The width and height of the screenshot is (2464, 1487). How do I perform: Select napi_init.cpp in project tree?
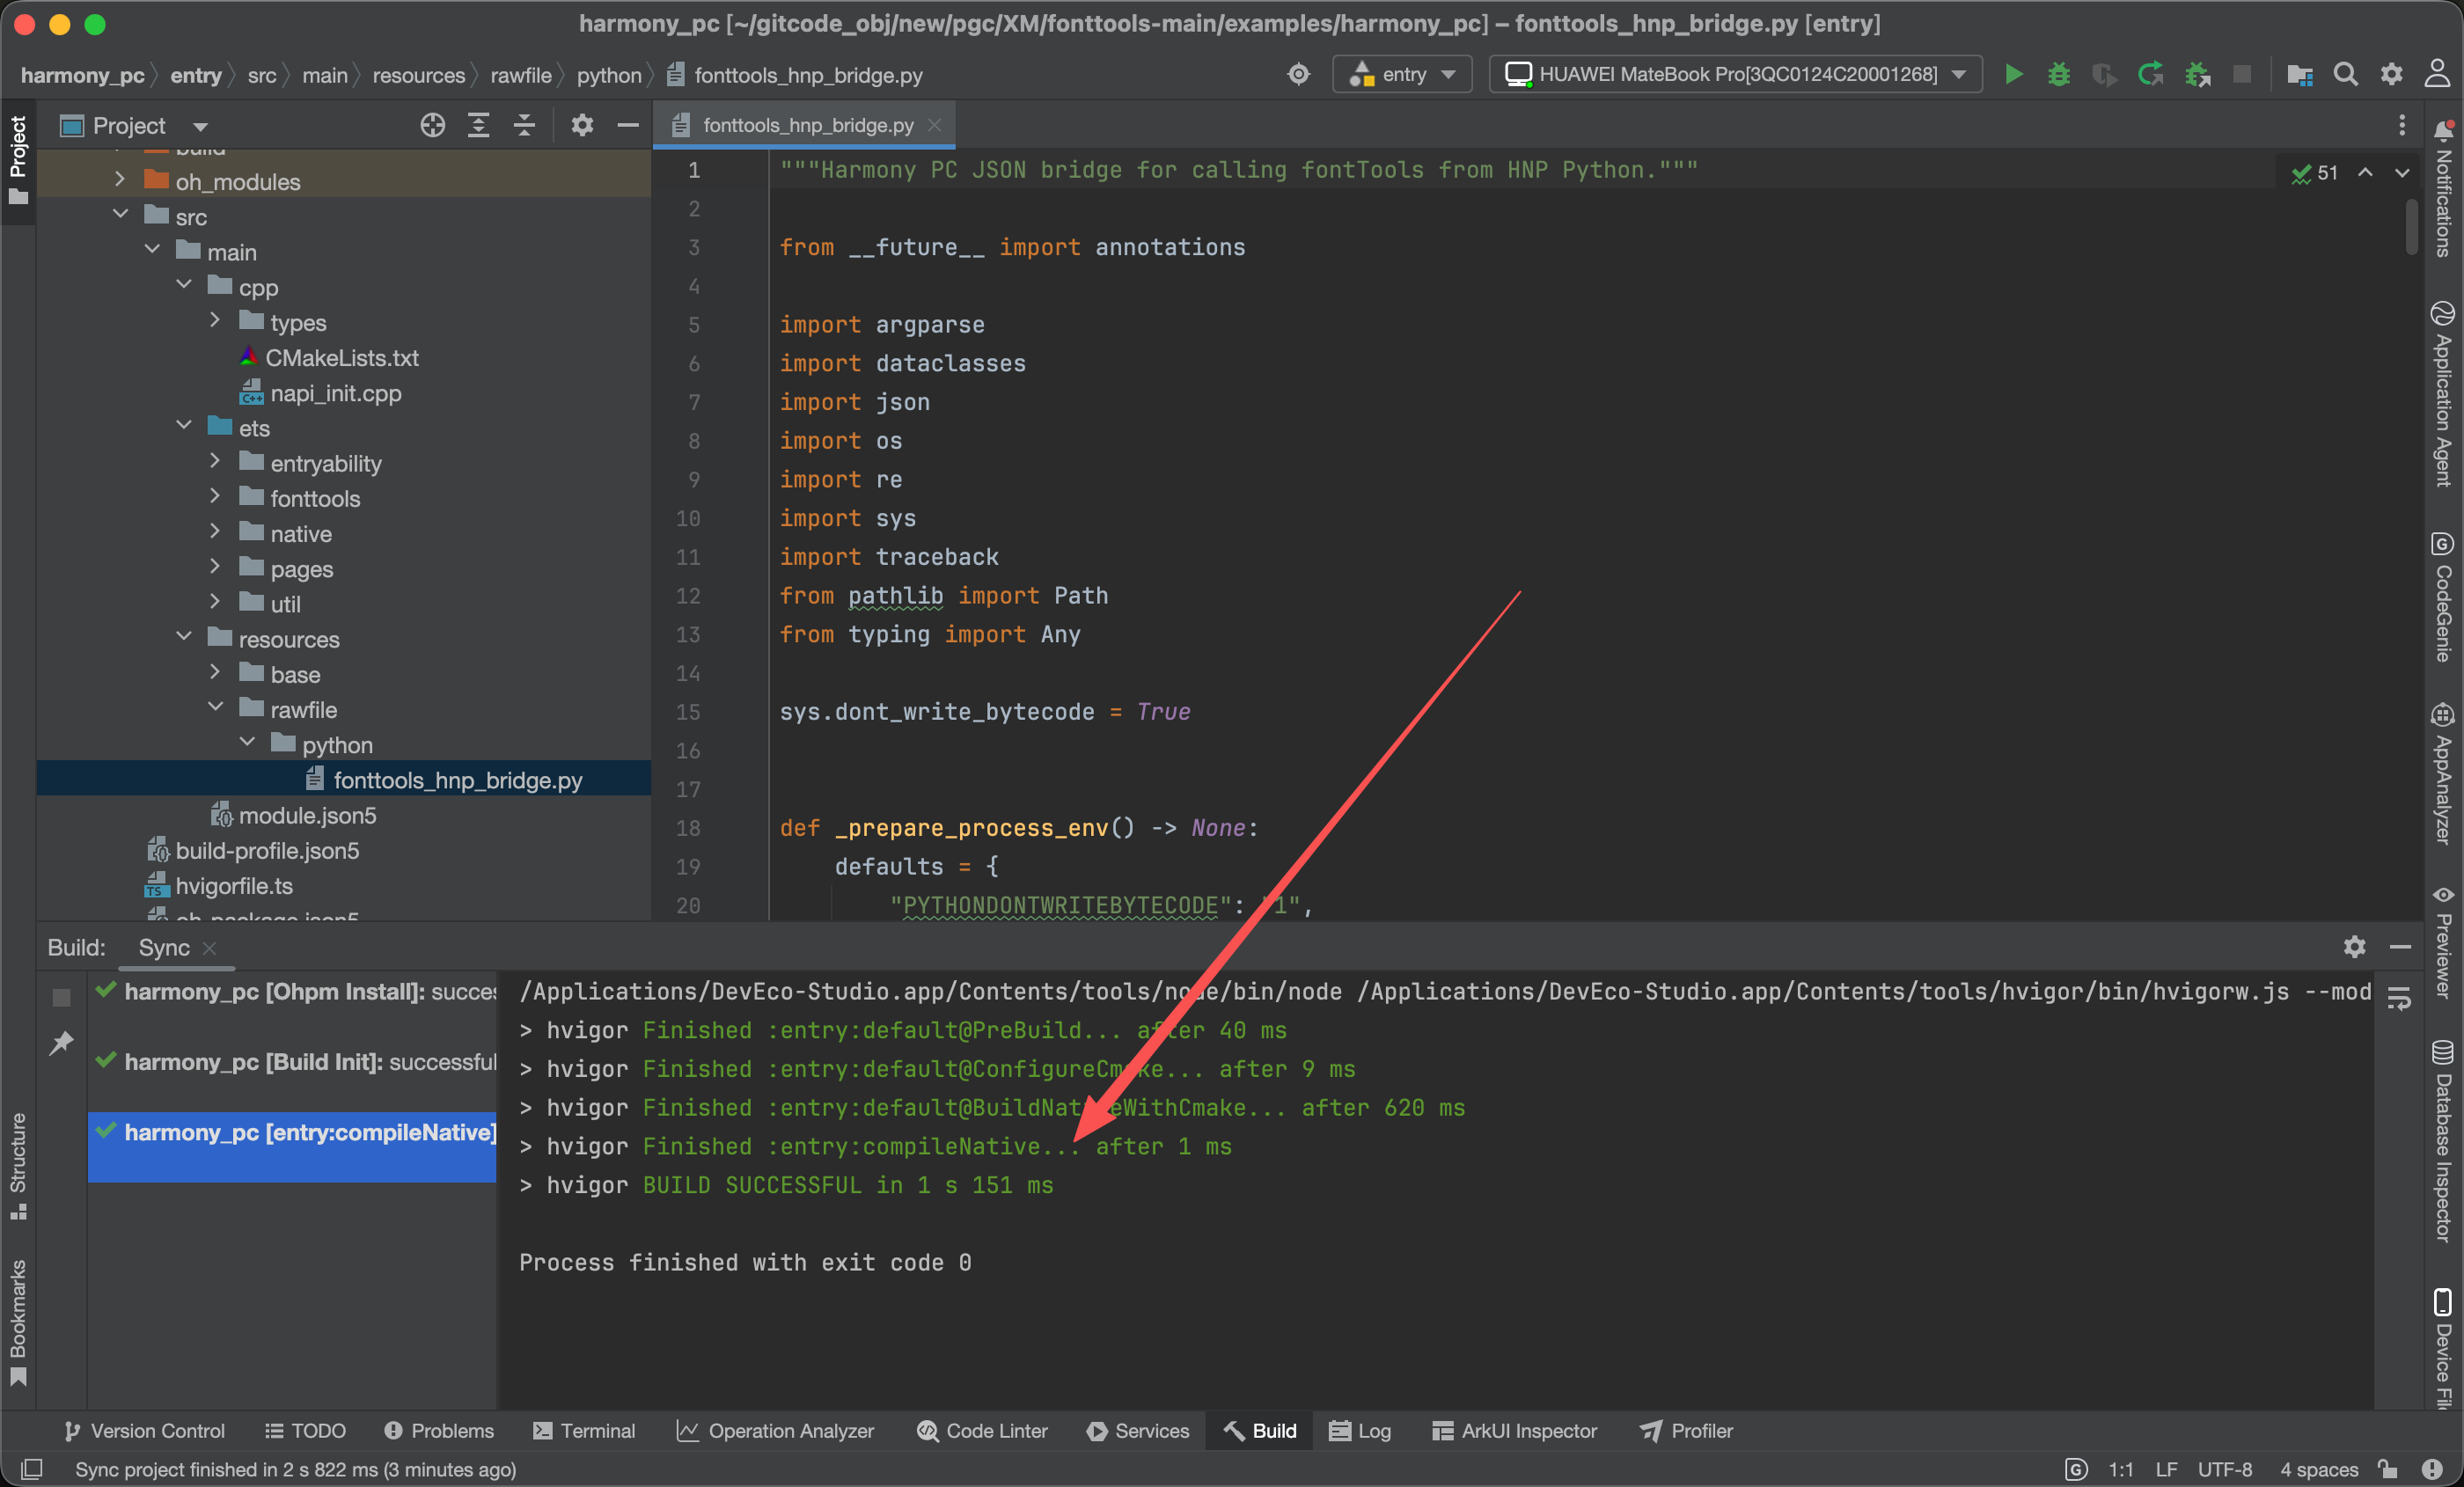(x=335, y=392)
